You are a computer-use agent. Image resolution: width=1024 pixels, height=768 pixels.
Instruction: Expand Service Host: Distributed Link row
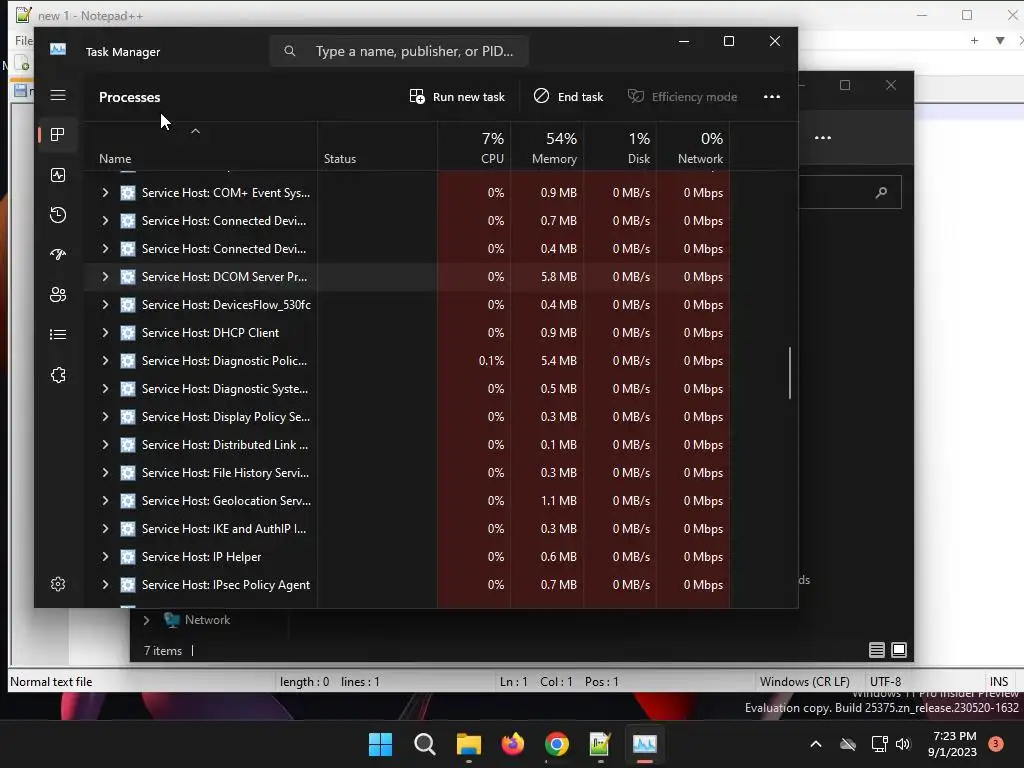coord(104,445)
